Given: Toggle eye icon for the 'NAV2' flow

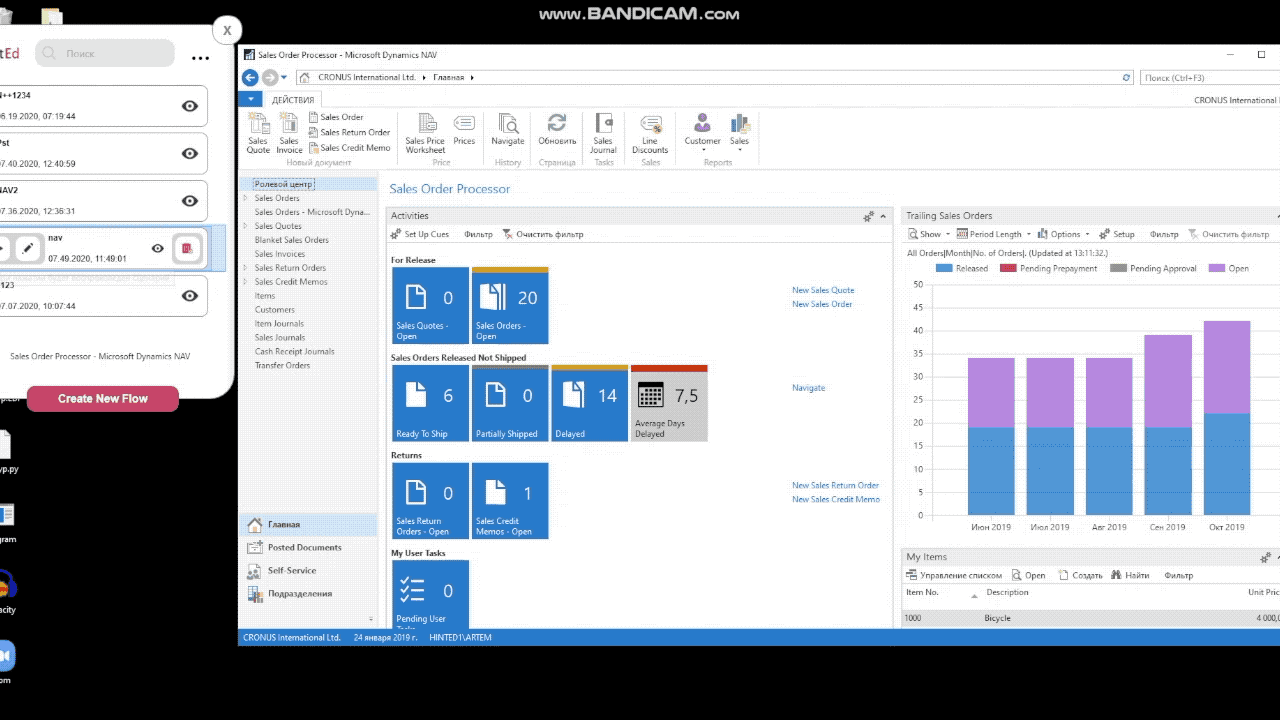Looking at the screenshot, I should tap(189, 200).
